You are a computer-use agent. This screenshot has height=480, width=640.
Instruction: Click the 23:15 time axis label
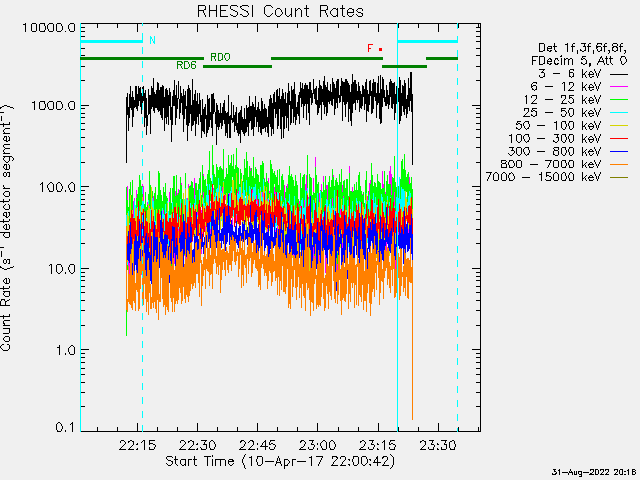378,445
